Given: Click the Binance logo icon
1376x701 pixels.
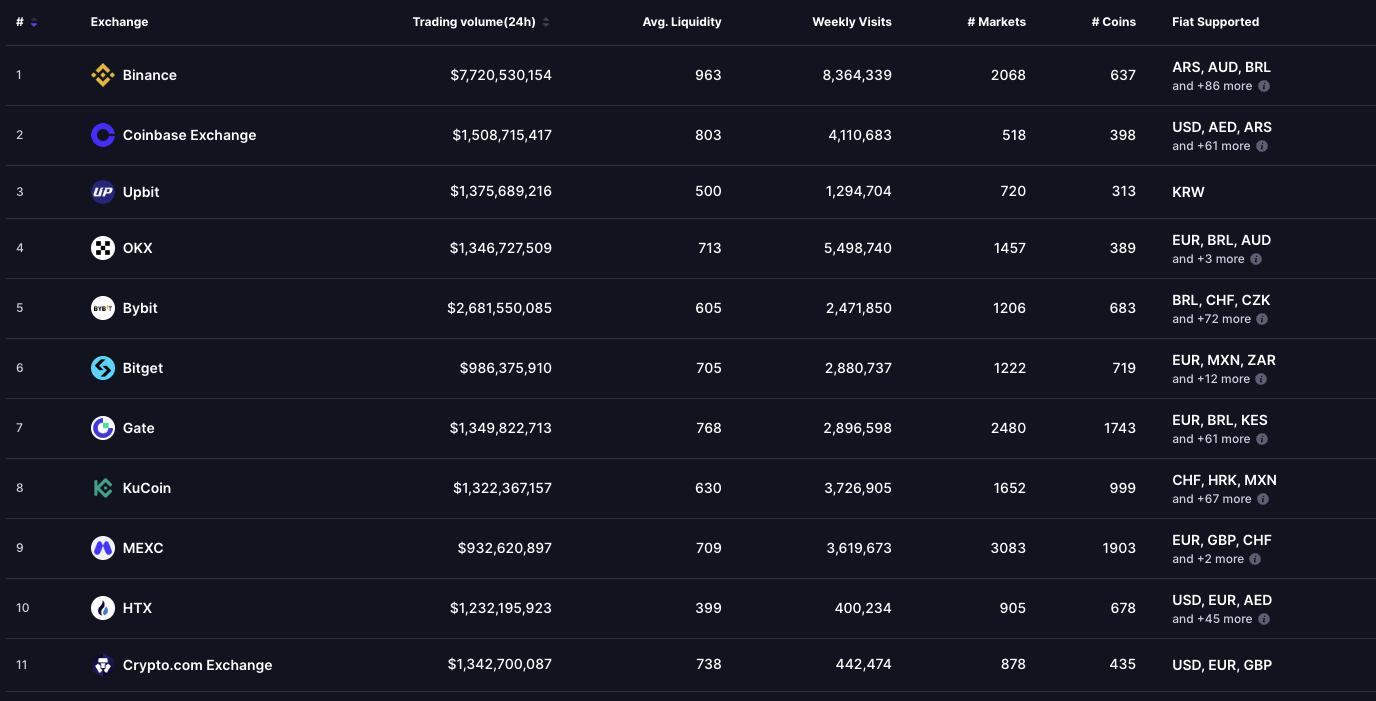Looking at the screenshot, I should [103, 75].
